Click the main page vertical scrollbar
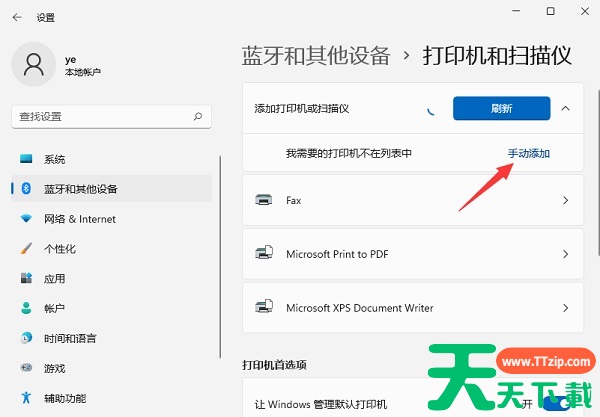 (x=598, y=172)
